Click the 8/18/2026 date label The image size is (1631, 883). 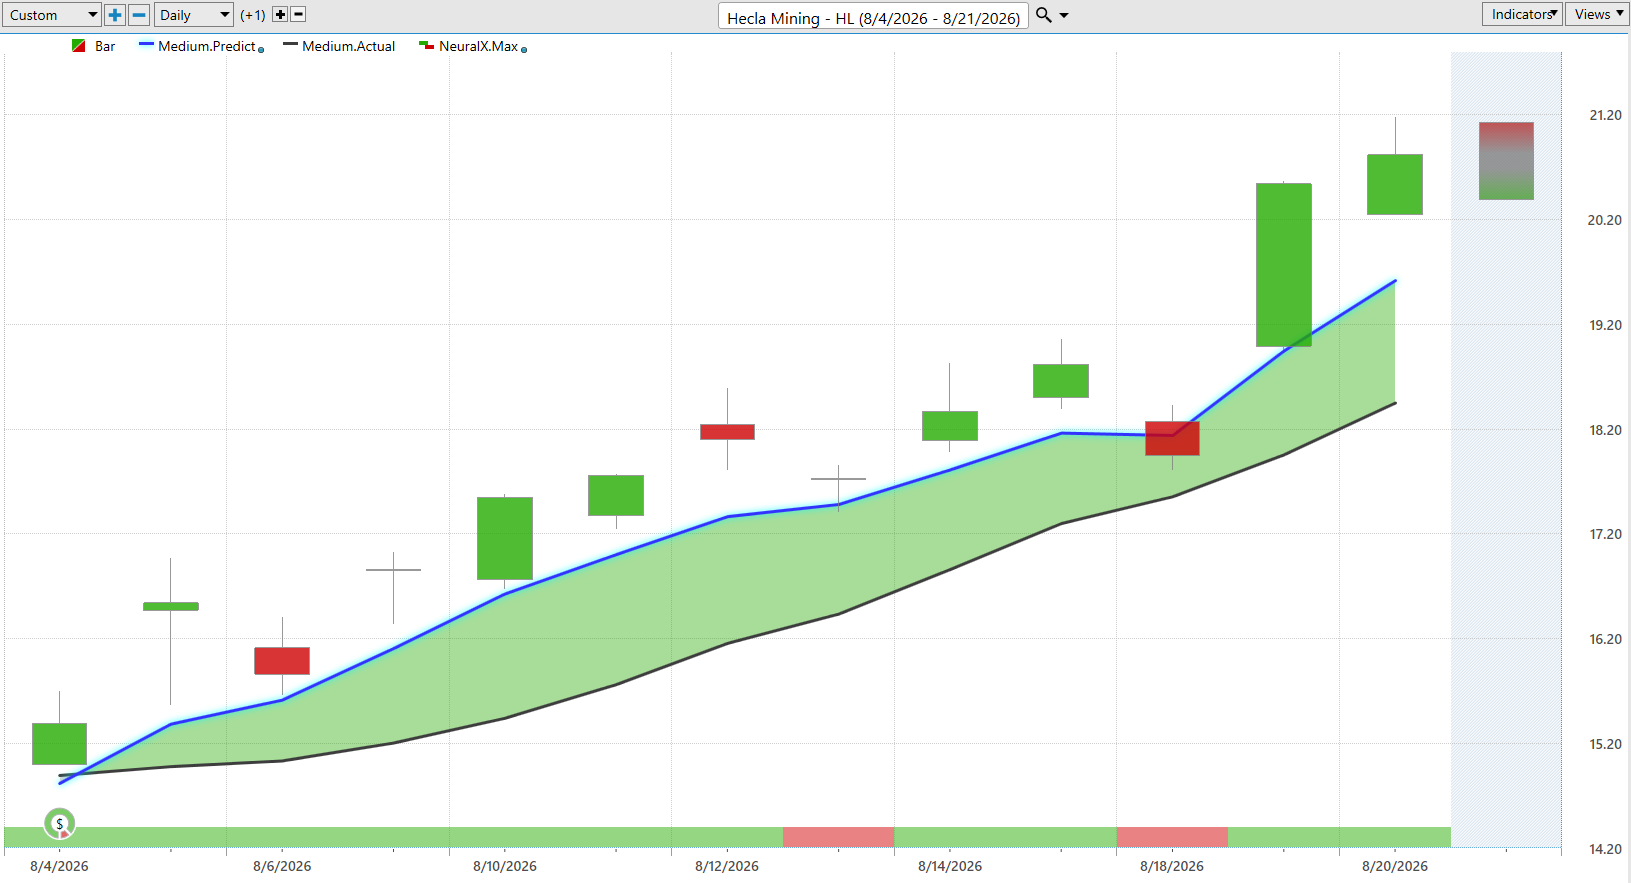pyautogui.click(x=1172, y=866)
